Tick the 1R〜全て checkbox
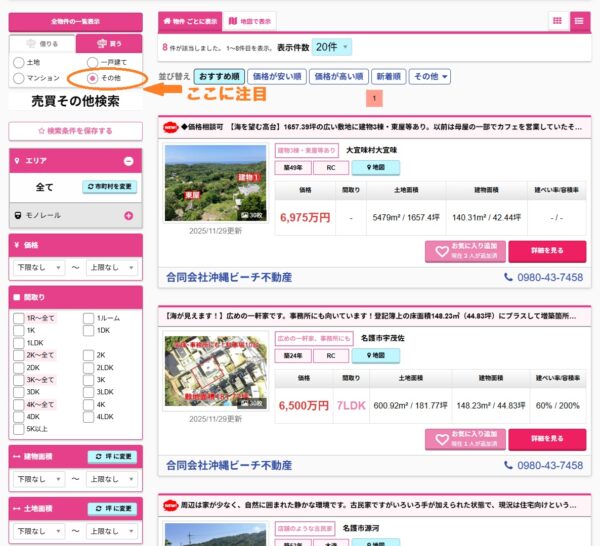This screenshot has width=600, height=546. (x=20, y=318)
